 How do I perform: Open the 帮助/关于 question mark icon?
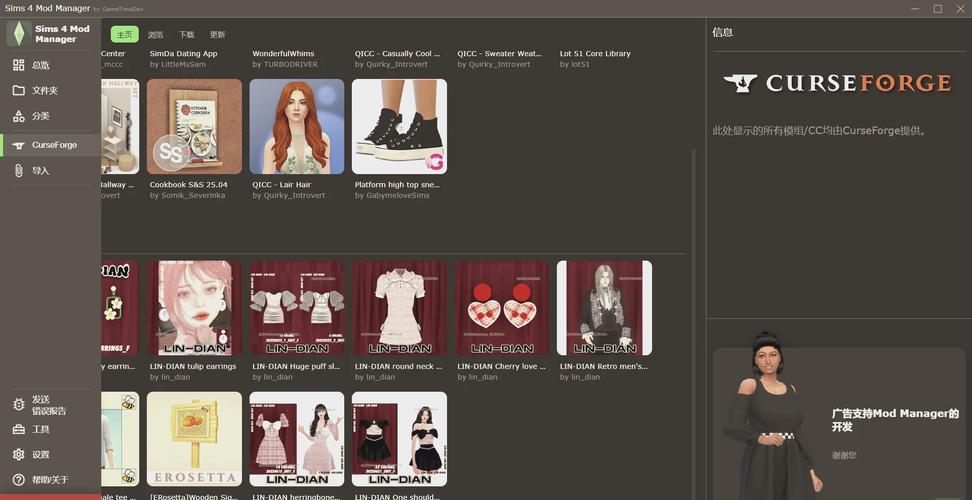pos(19,480)
